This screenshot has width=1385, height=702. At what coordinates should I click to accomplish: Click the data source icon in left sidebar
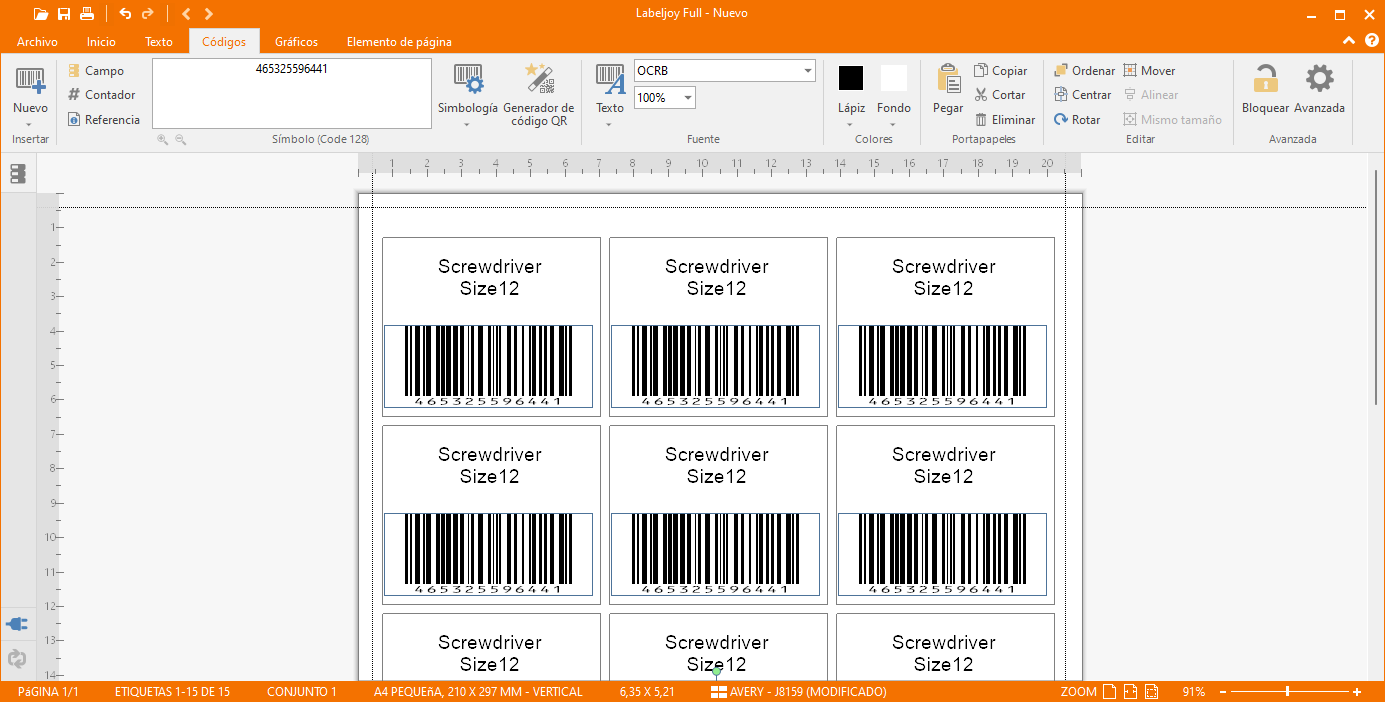click(18, 174)
